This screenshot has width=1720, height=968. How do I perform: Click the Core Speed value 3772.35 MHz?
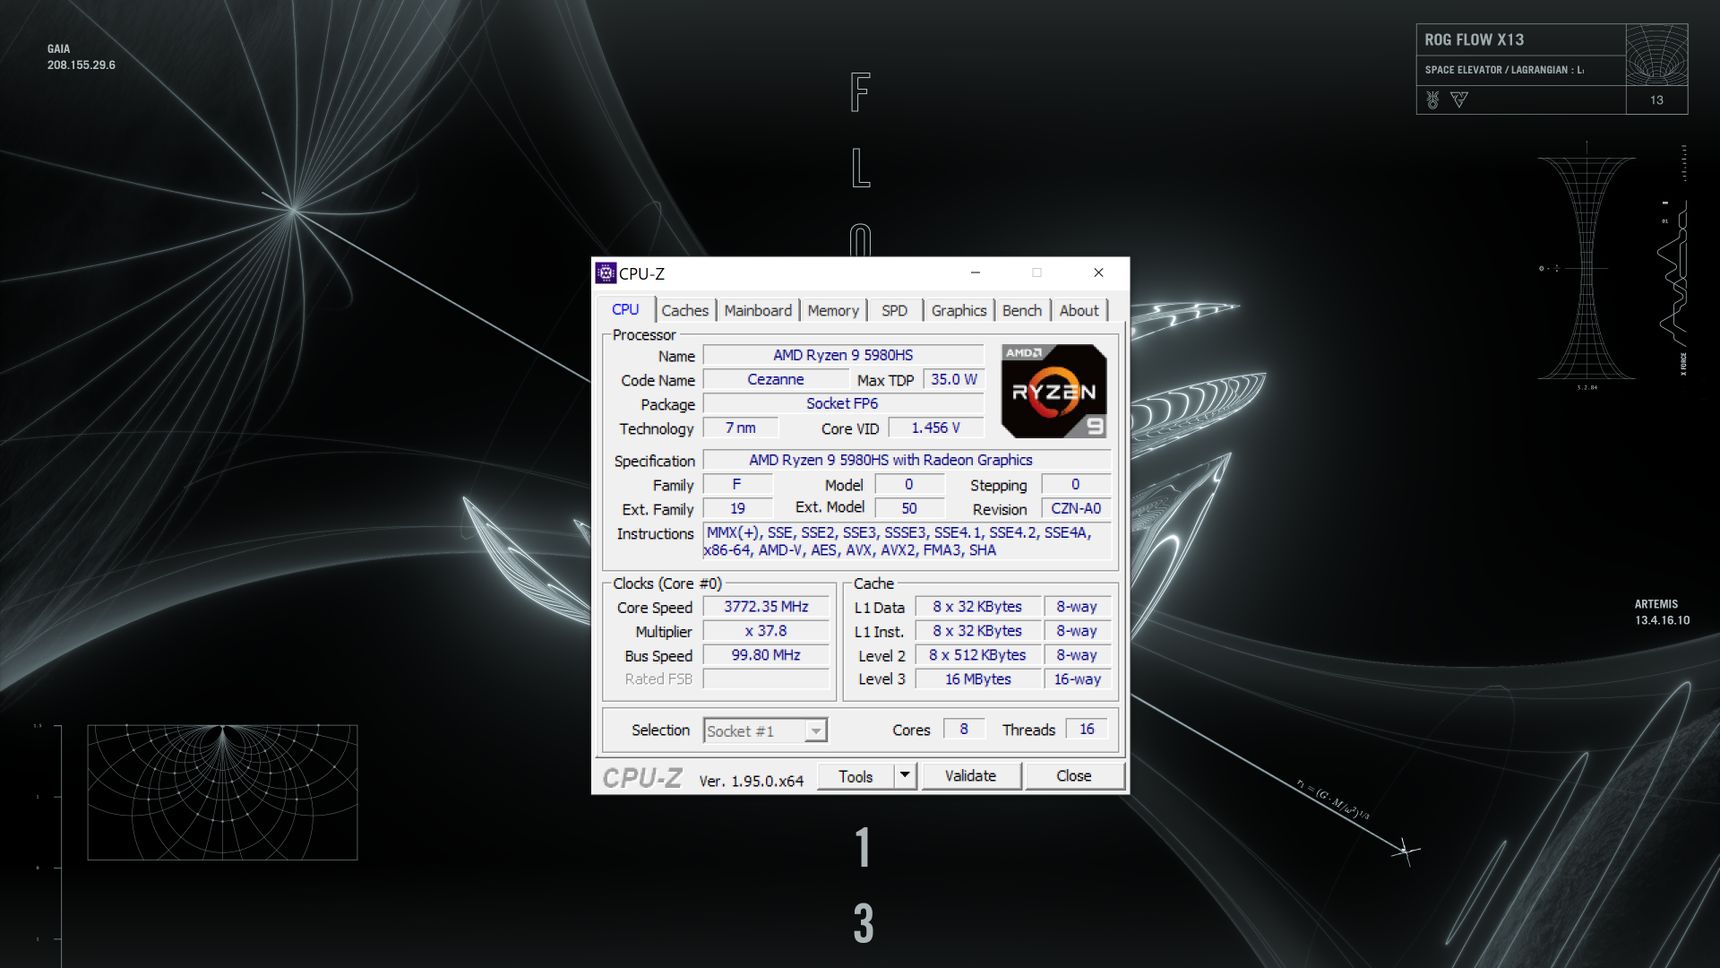point(766,607)
